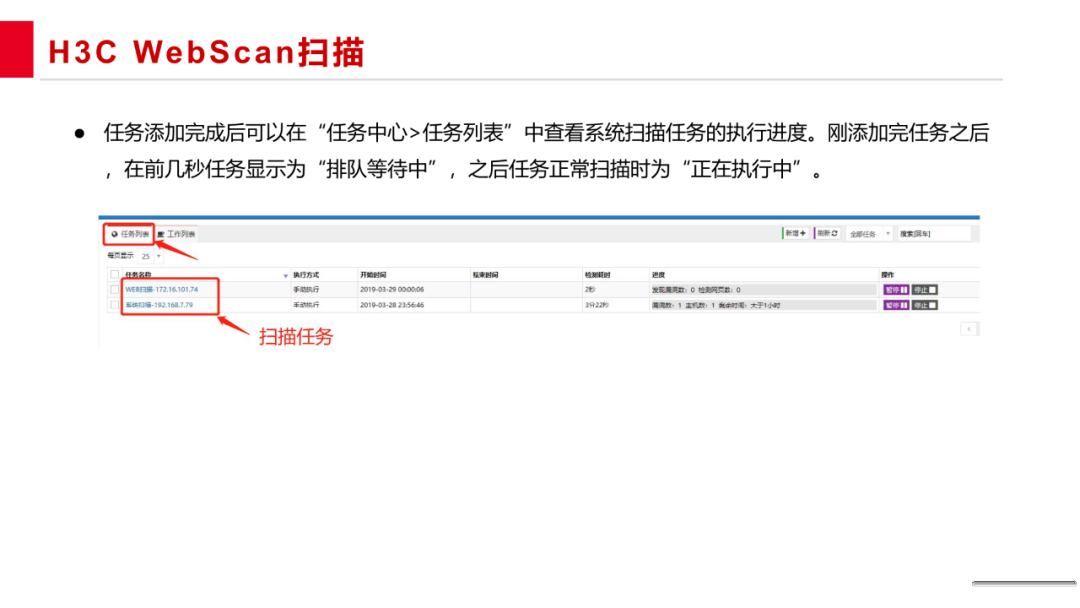Pause the 系统扫描-192.168.7.79 task
Viewport: 1080px width, 608px height.
(x=896, y=305)
